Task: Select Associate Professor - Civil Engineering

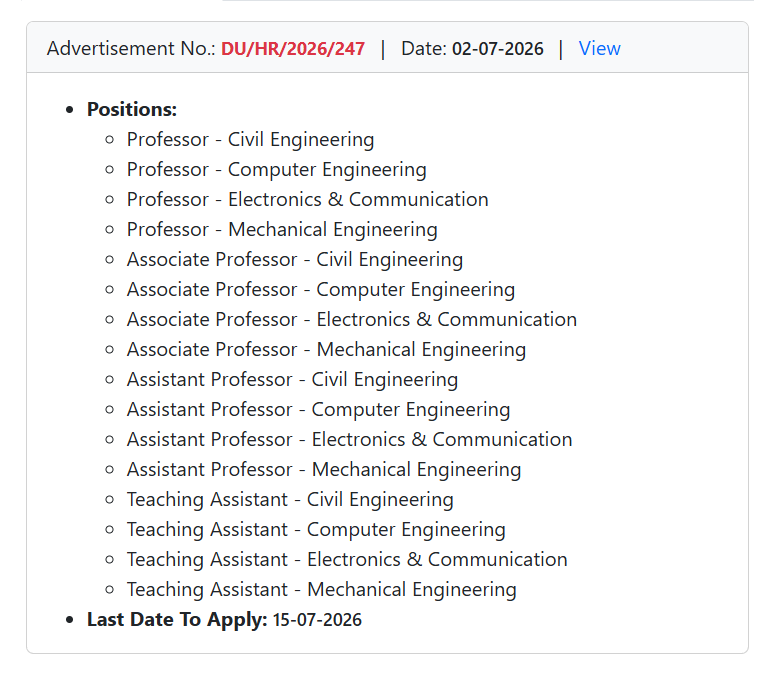Action: (295, 260)
